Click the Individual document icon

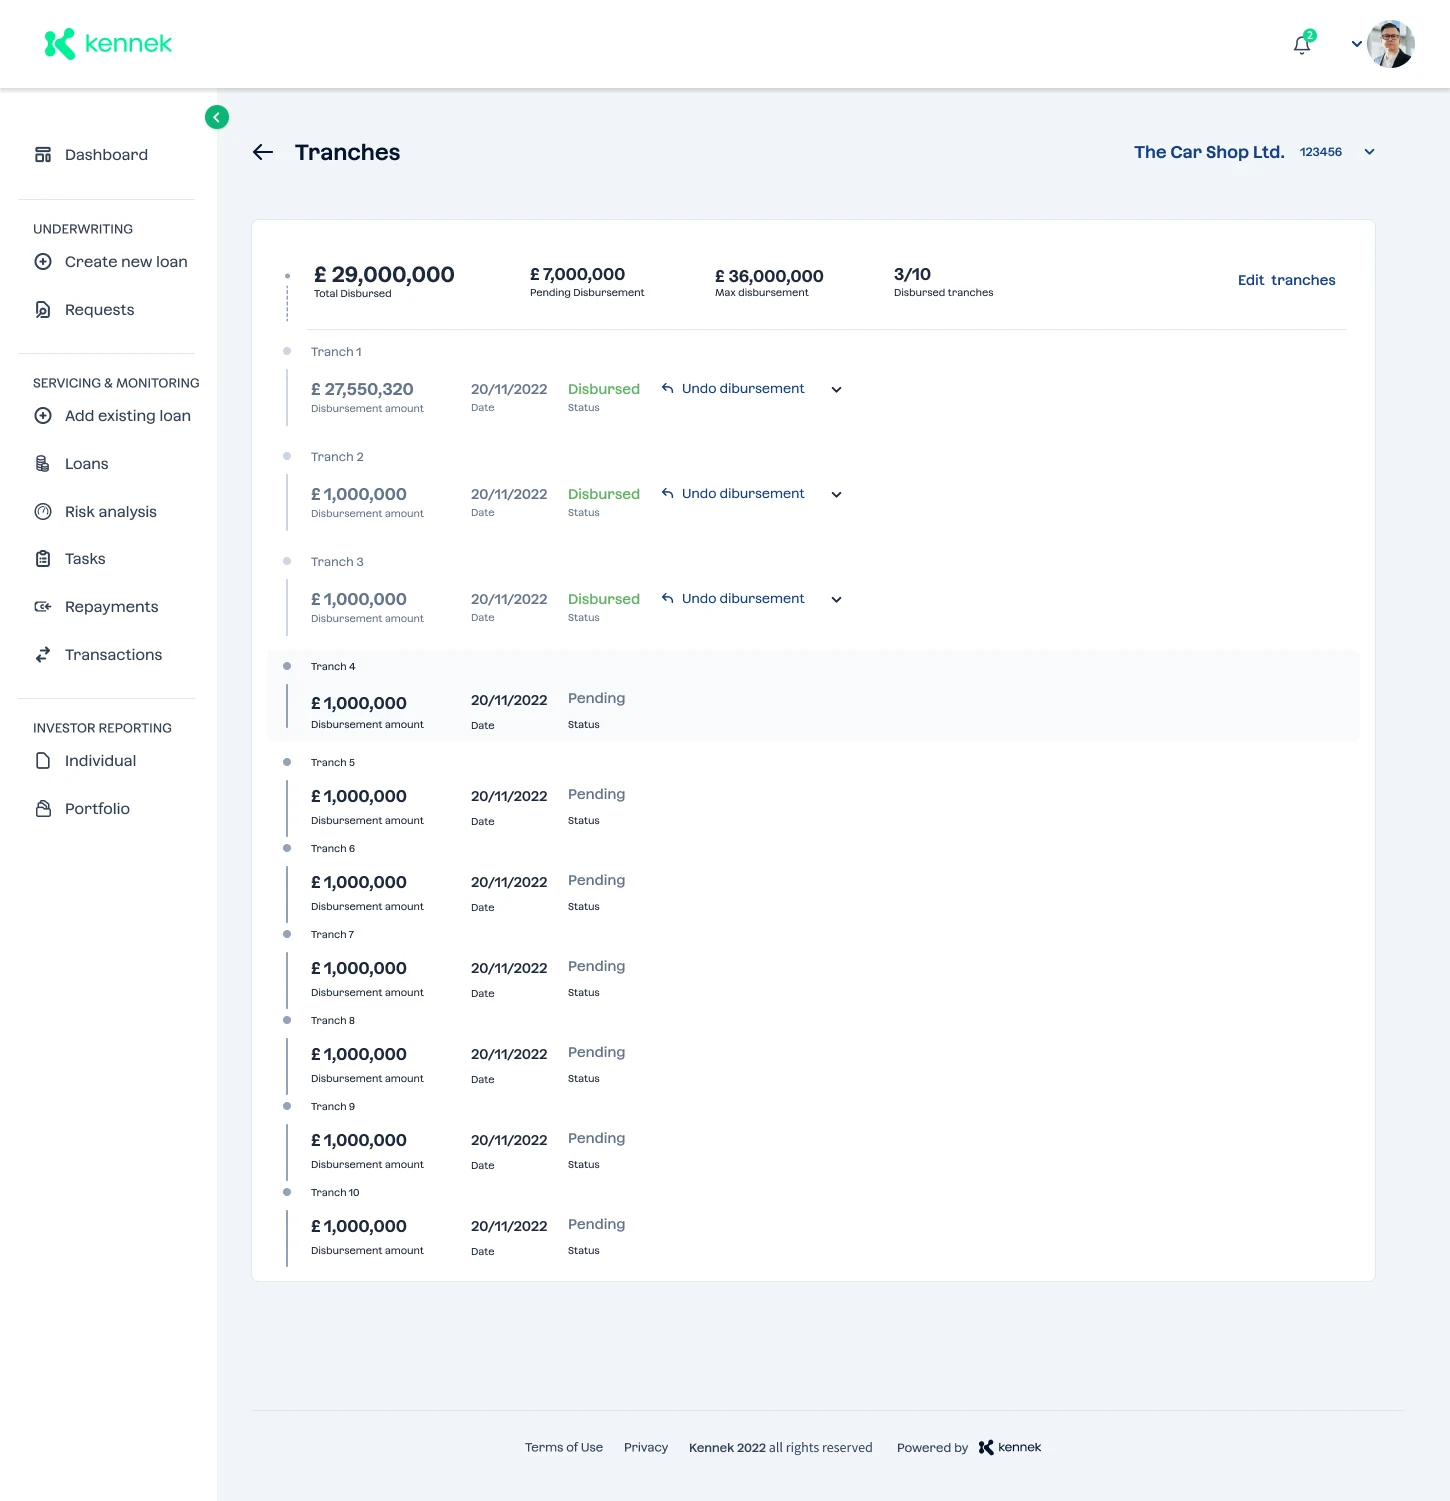pos(43,761)
